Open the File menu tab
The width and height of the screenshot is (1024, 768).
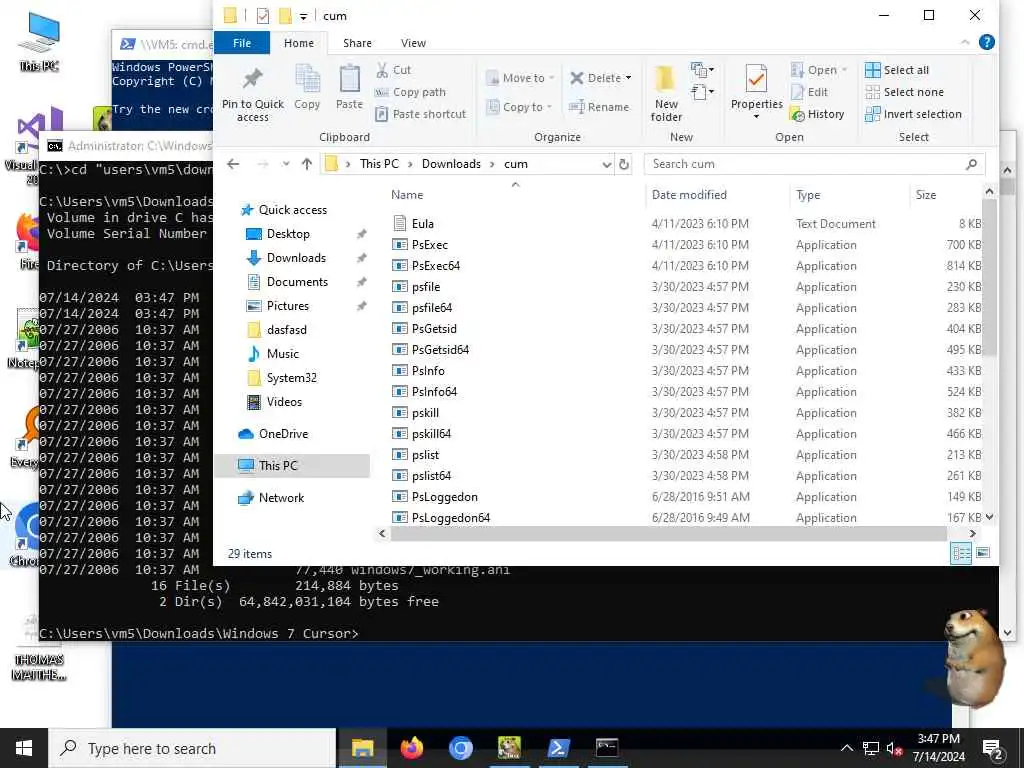(242, 43)
